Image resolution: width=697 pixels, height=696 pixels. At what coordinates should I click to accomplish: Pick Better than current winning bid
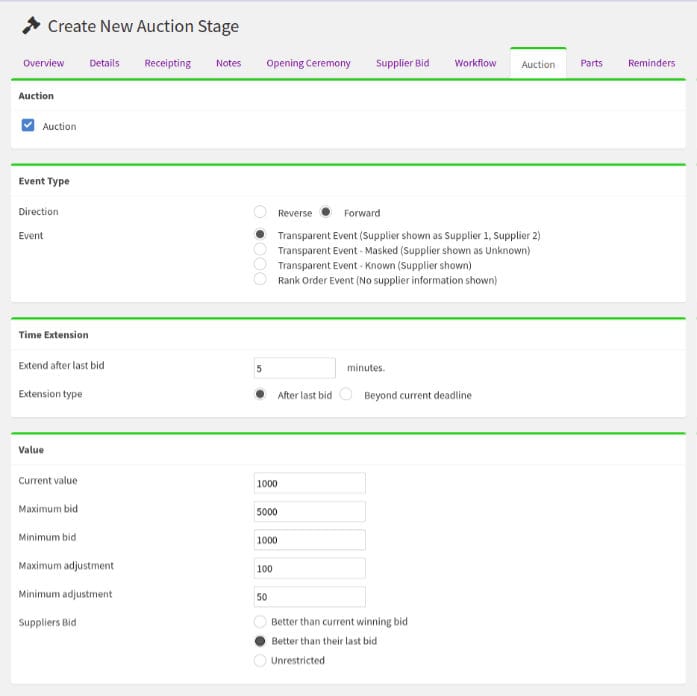260,621
